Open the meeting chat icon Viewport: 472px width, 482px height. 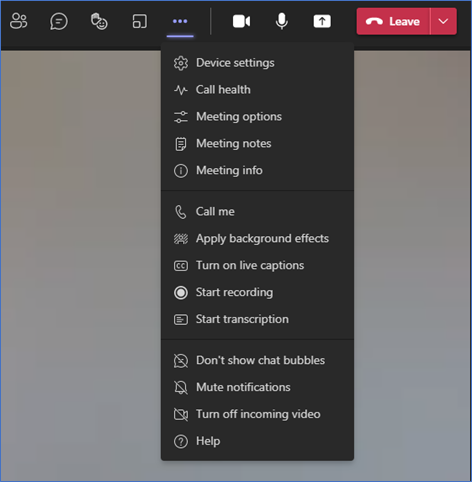(59, 22)
